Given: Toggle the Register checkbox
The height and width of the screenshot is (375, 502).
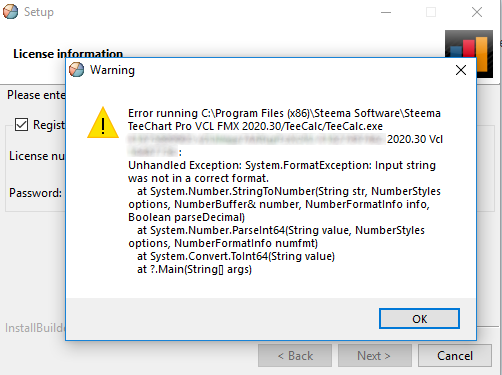Looking at the screenshot, I should click(x=21, y=125).
